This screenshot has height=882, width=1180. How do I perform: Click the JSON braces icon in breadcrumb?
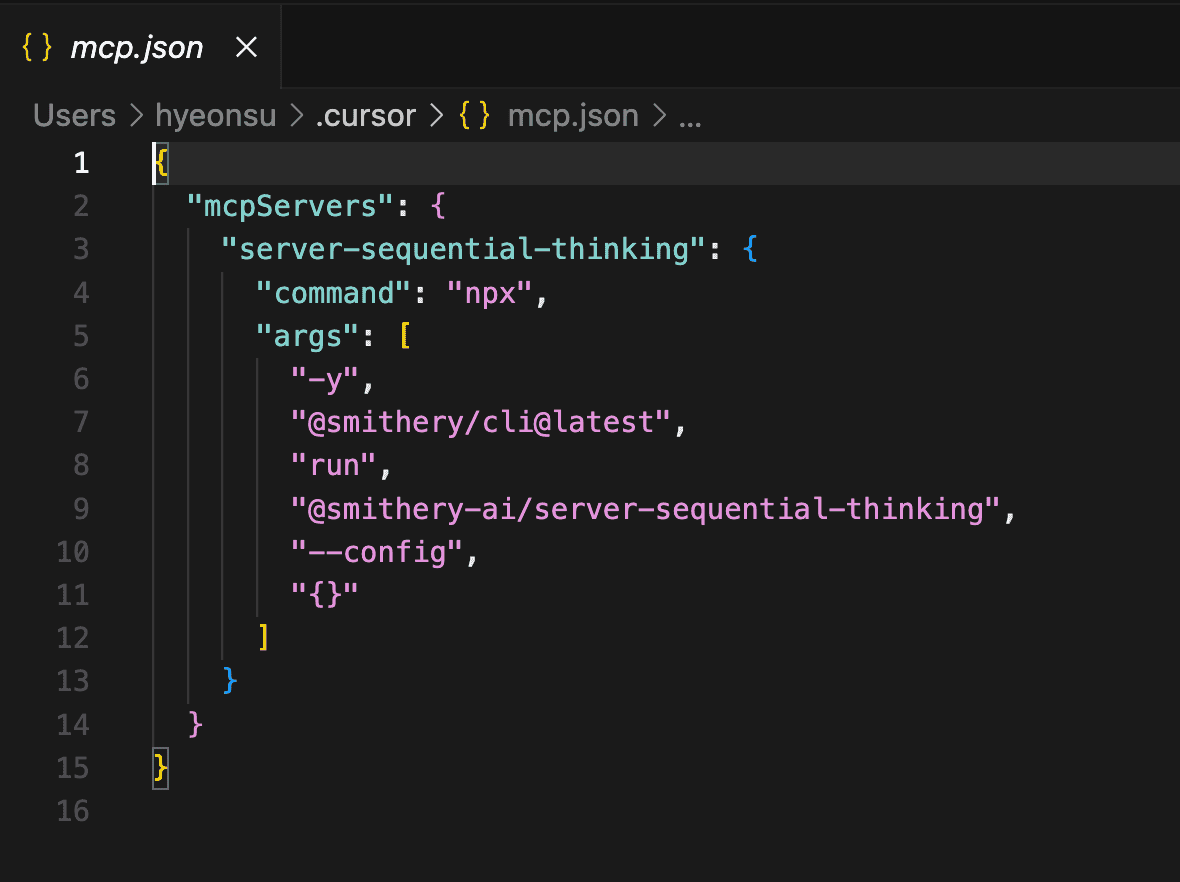(x=475, y=116)
